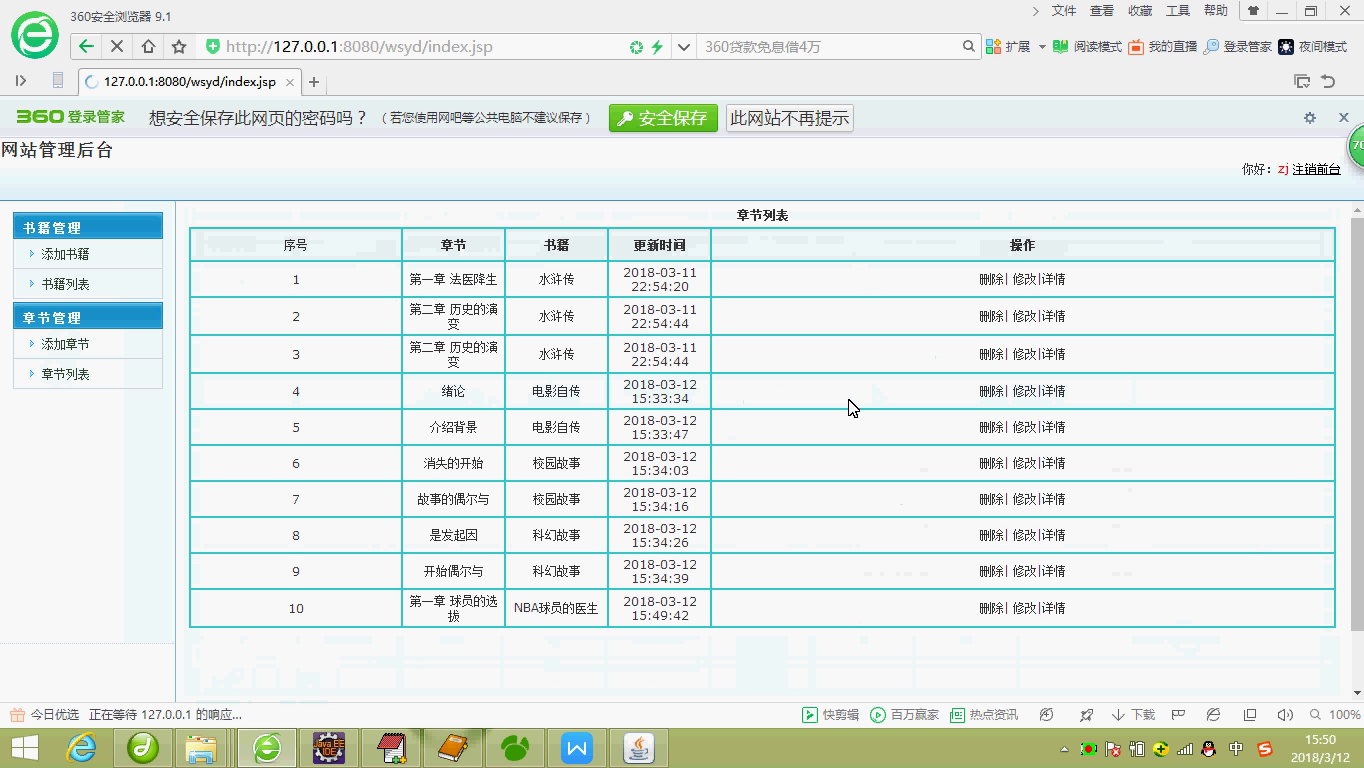The width and height of the screenshot is (1364, 768).
Task: Toggle the browser sound mute icon
Action: 1285,715
